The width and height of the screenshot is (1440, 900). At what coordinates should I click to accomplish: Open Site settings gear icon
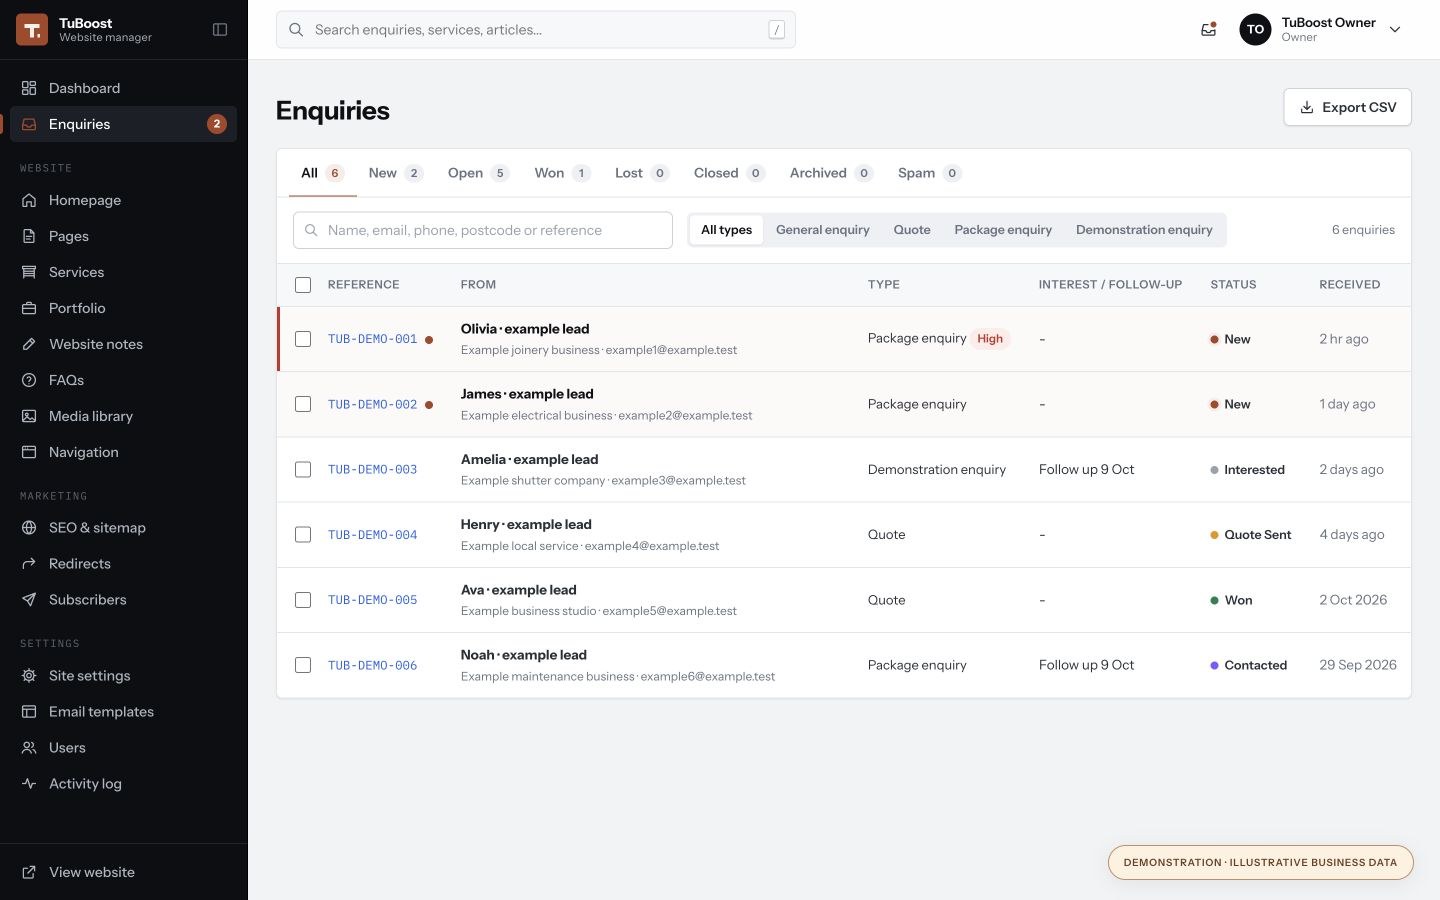point(29,676)
